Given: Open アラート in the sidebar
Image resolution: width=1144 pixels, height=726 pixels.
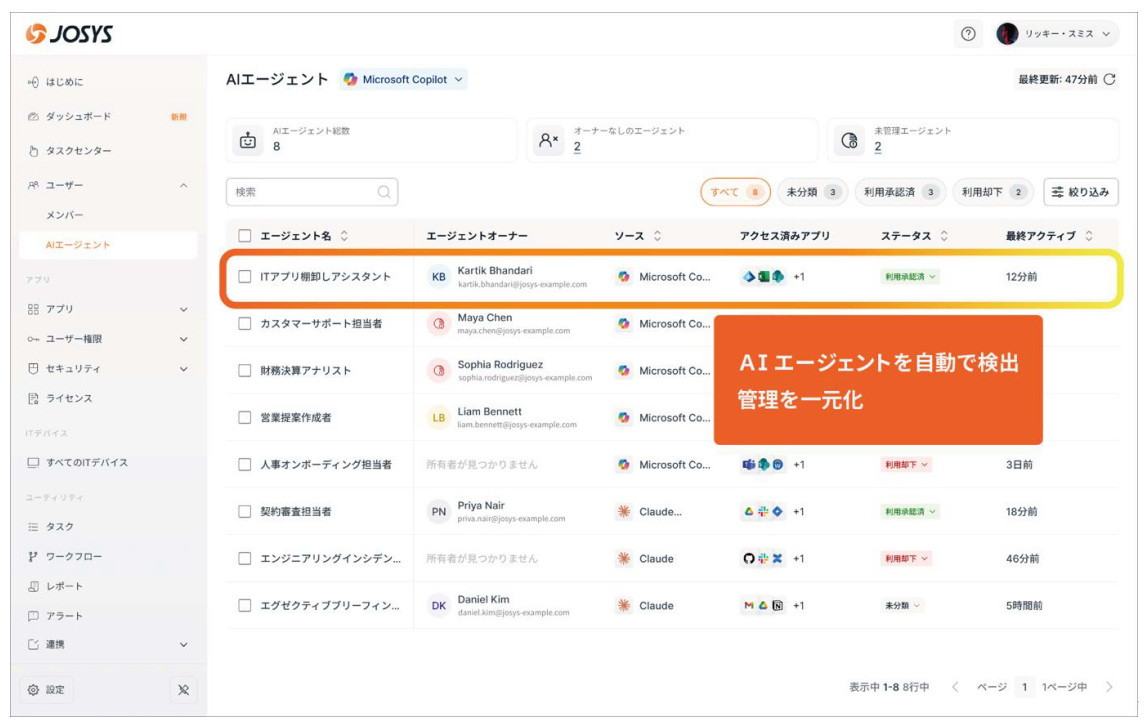Looking at the screenshot, I should [64, 616].
